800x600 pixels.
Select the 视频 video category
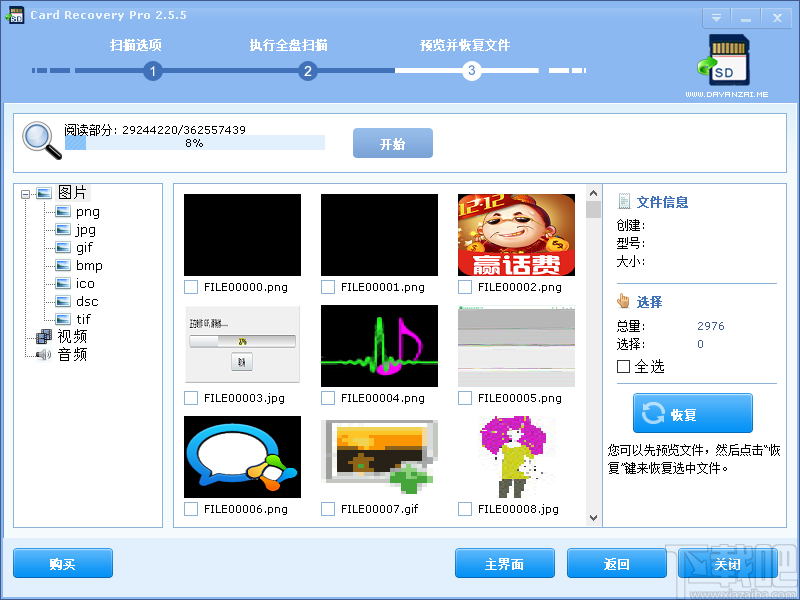click(x=72, y=336)
